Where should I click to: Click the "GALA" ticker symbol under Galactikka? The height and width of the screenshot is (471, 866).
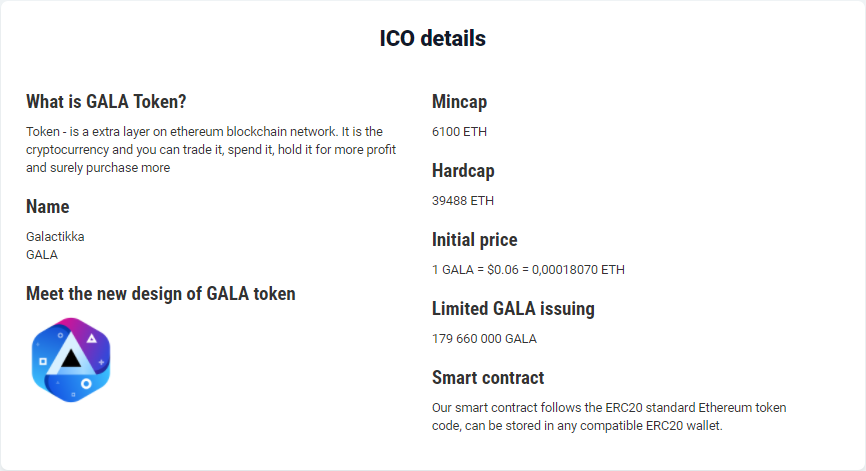[42, 255]
